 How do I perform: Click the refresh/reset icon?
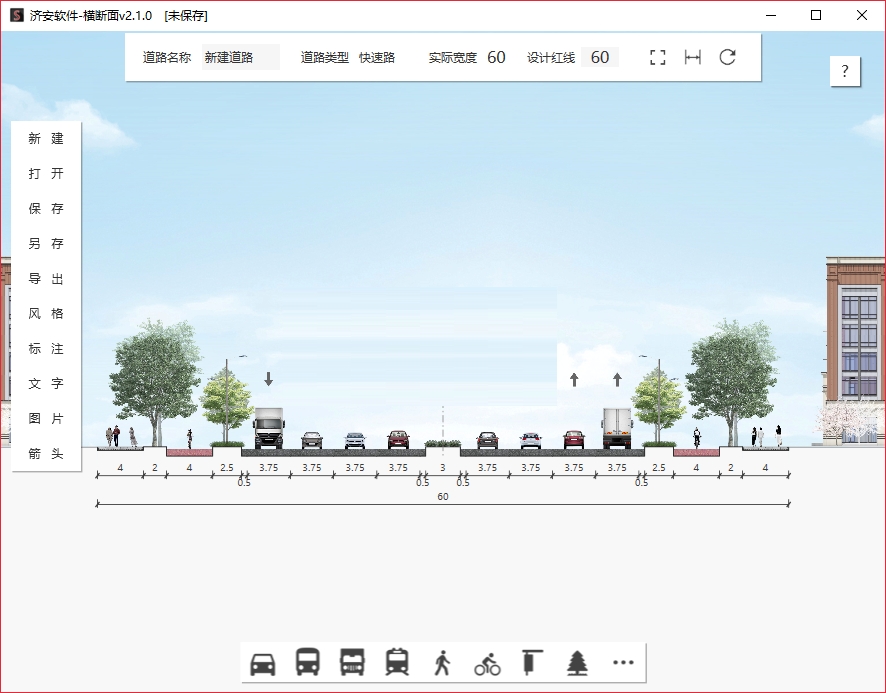click(727, 57)
